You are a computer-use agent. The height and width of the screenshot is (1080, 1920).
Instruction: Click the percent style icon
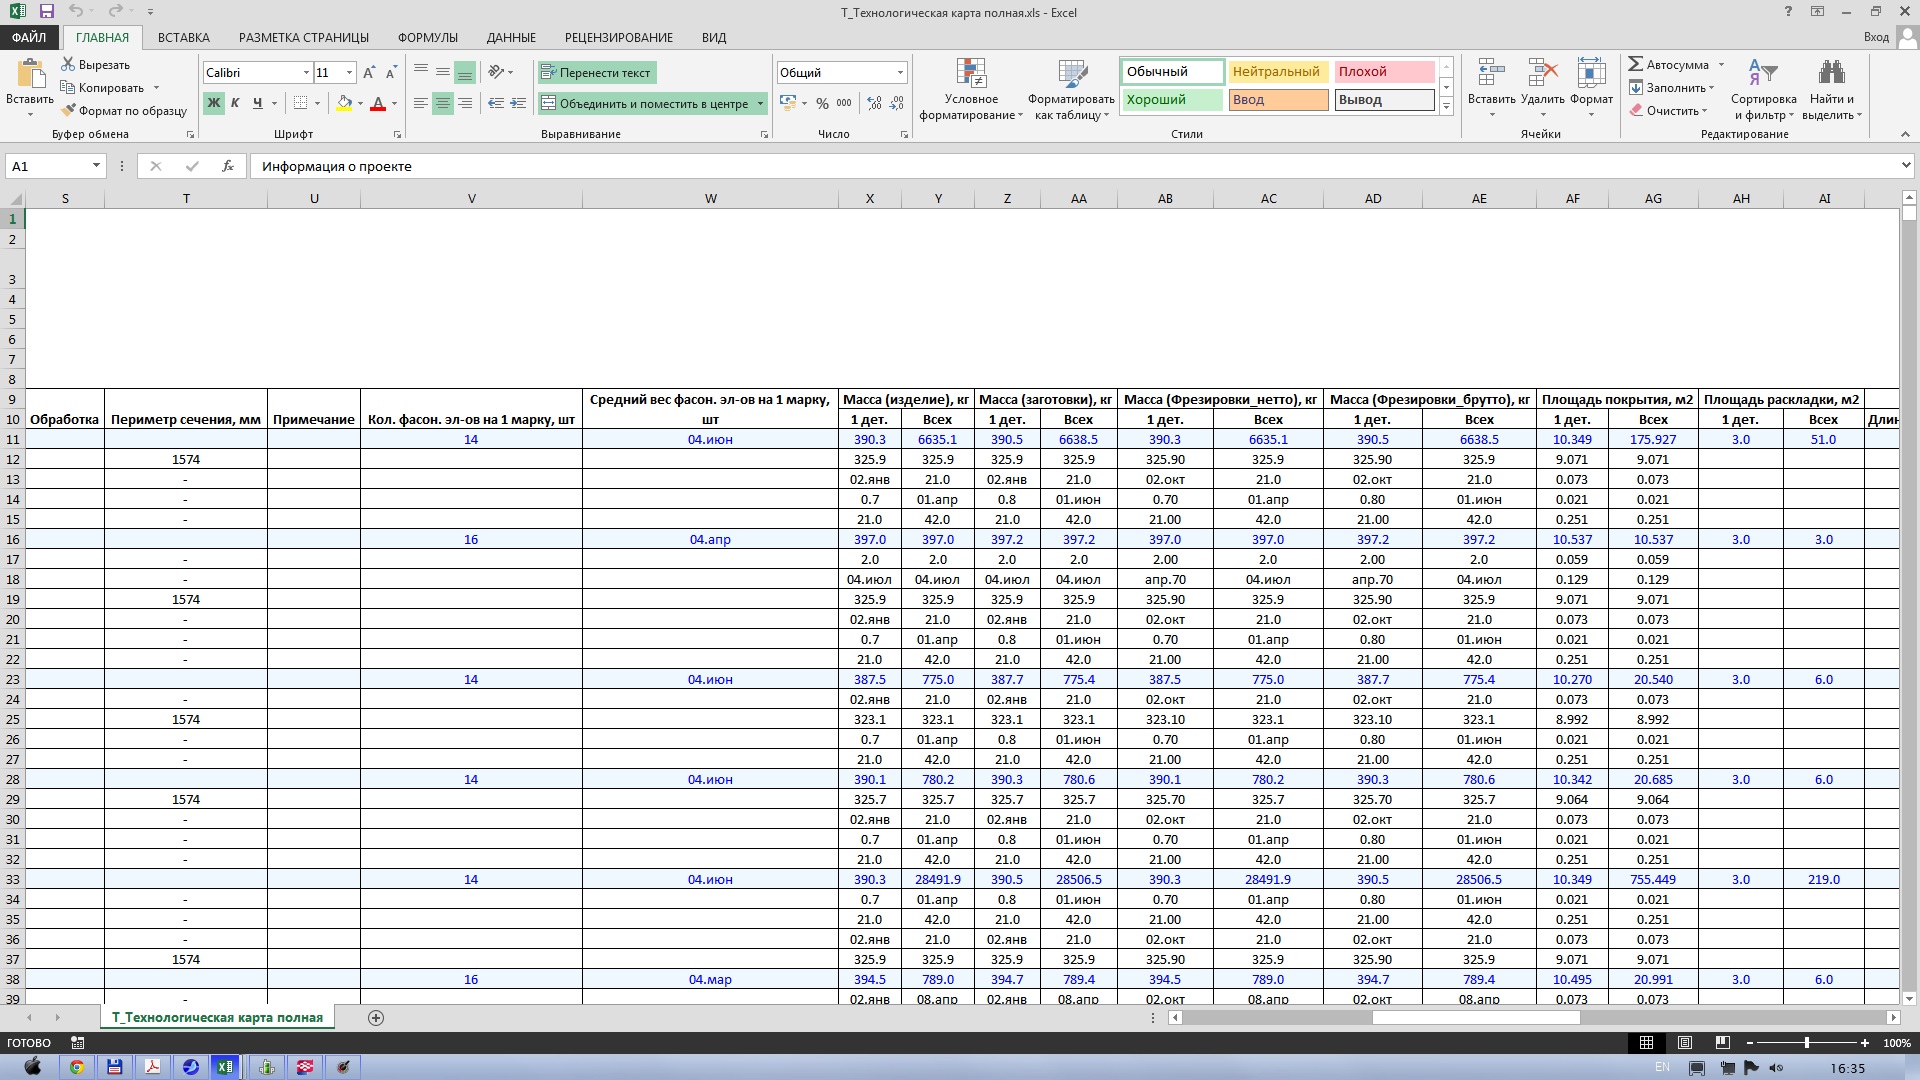[x=822, y=104]
